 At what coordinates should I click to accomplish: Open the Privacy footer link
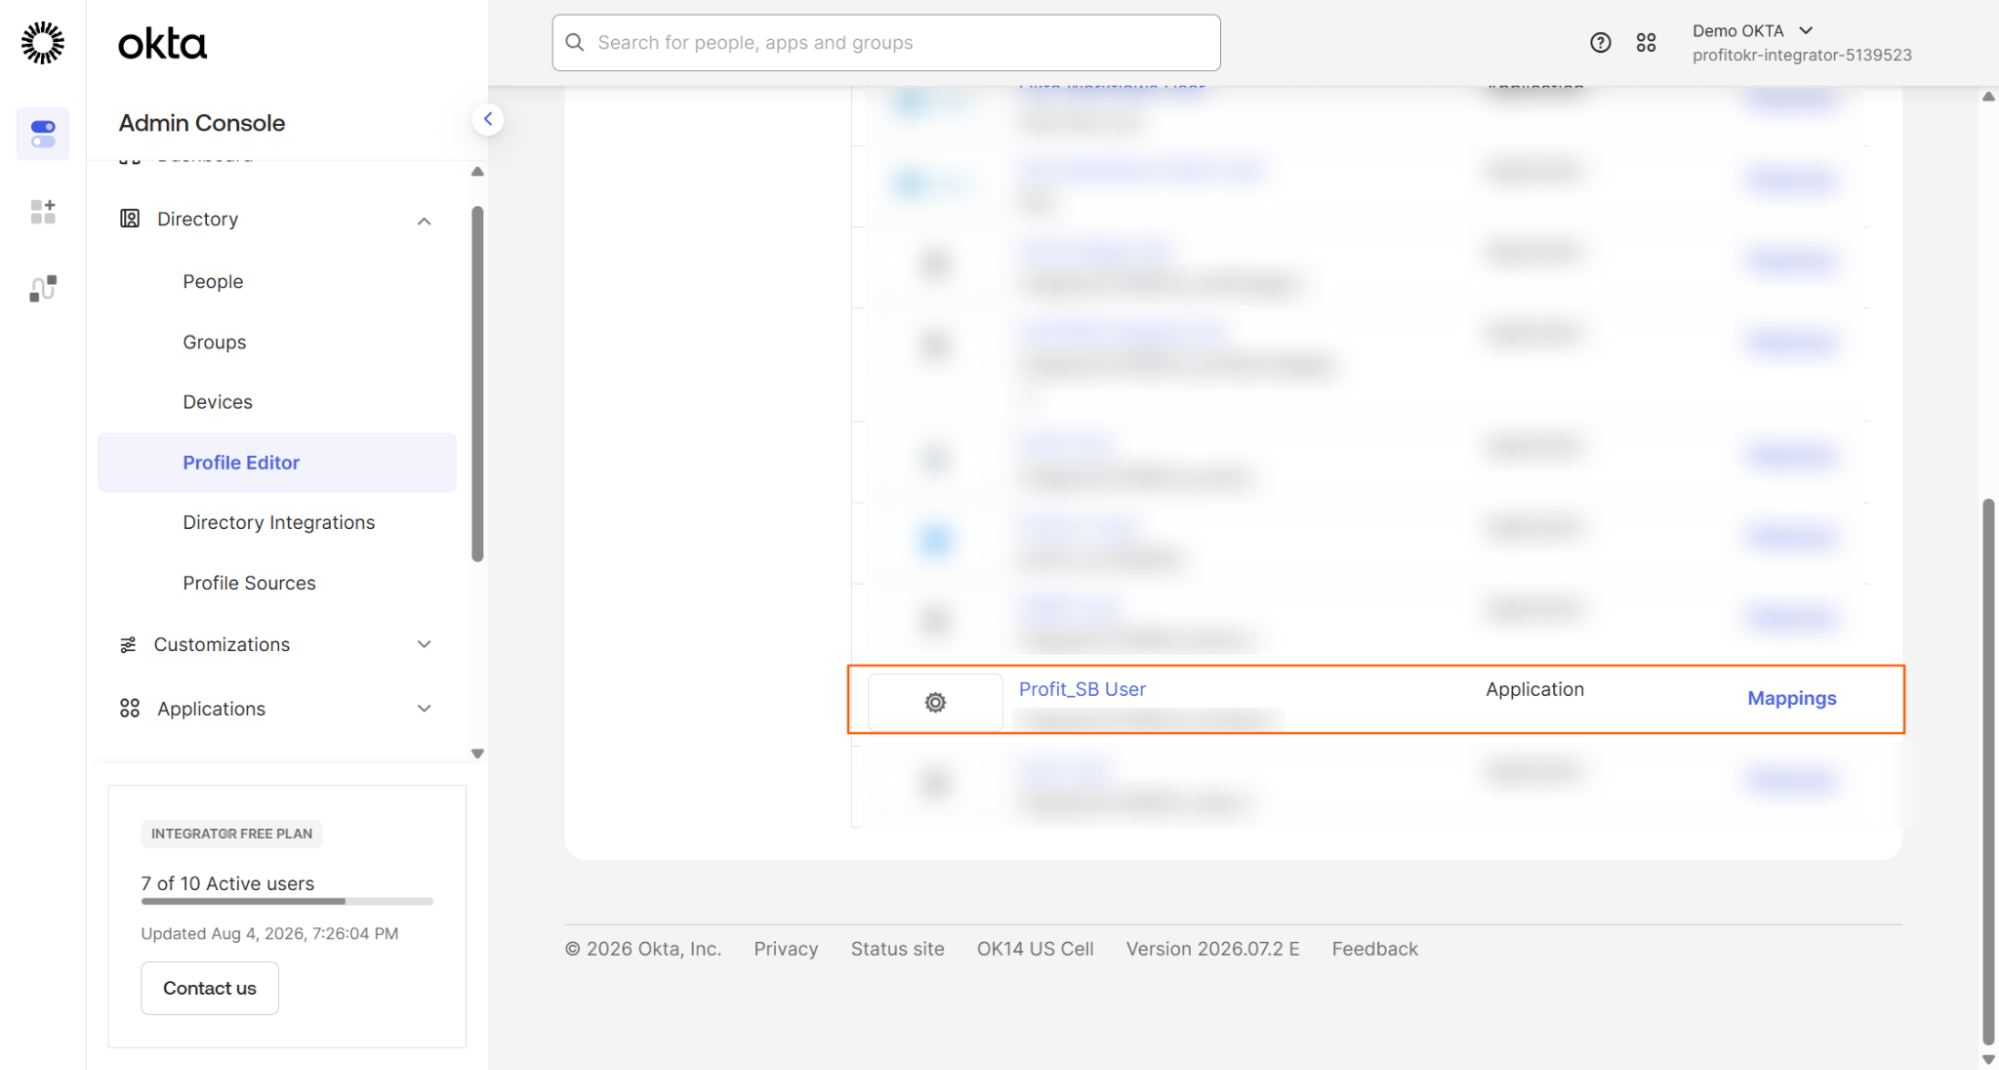(786, 949)
